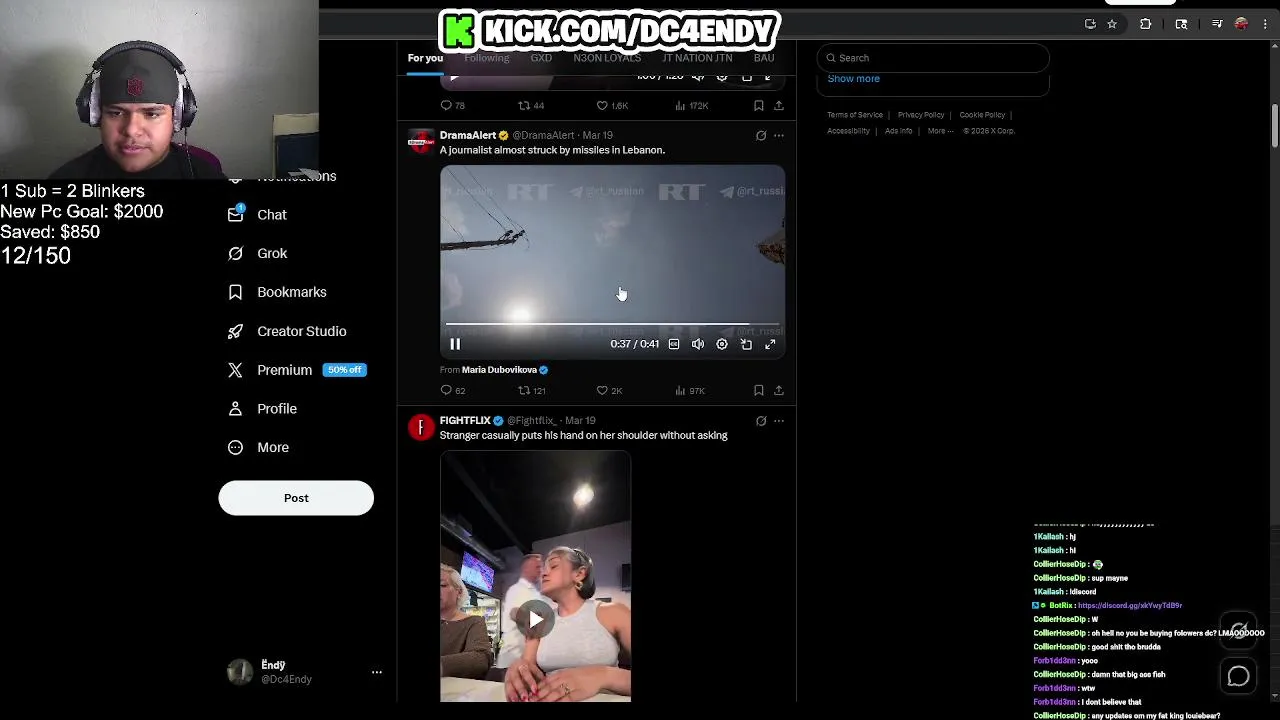Open the browser tab search icon
The width and height of the screenshot is (1280, 720).
pyautogui.click(x=1181, y=24)
